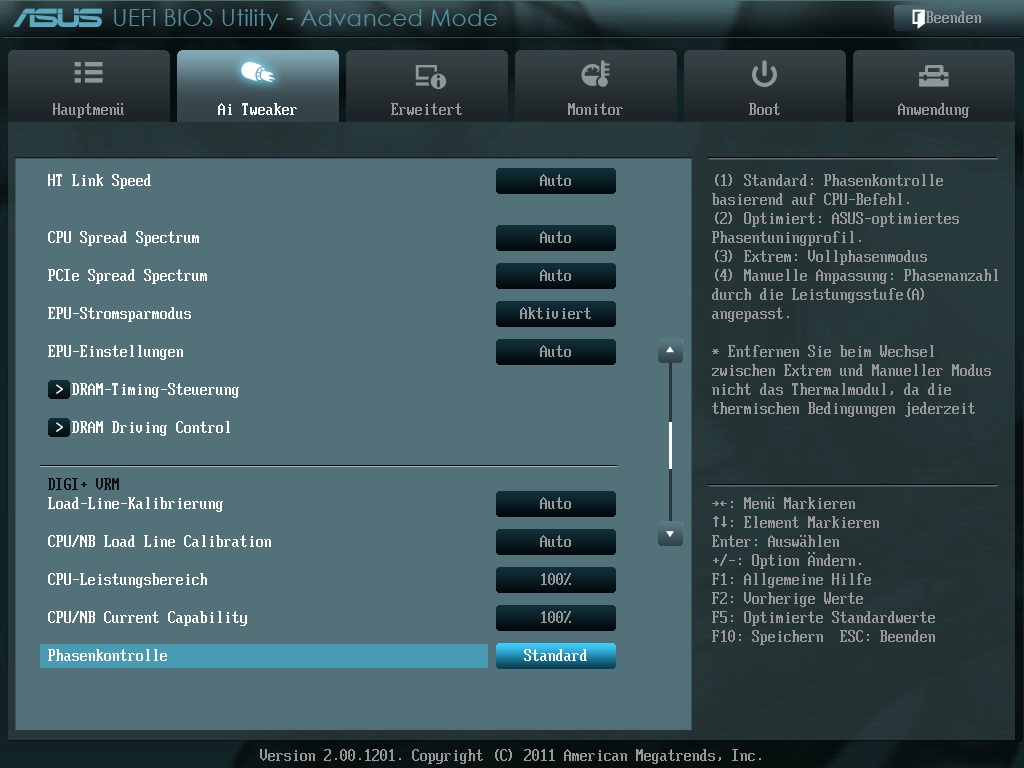The width and height of the screenshot is (1024, 768).
Task: Change CPU/NB Current Capability 100% value
Action: [556, 618]
